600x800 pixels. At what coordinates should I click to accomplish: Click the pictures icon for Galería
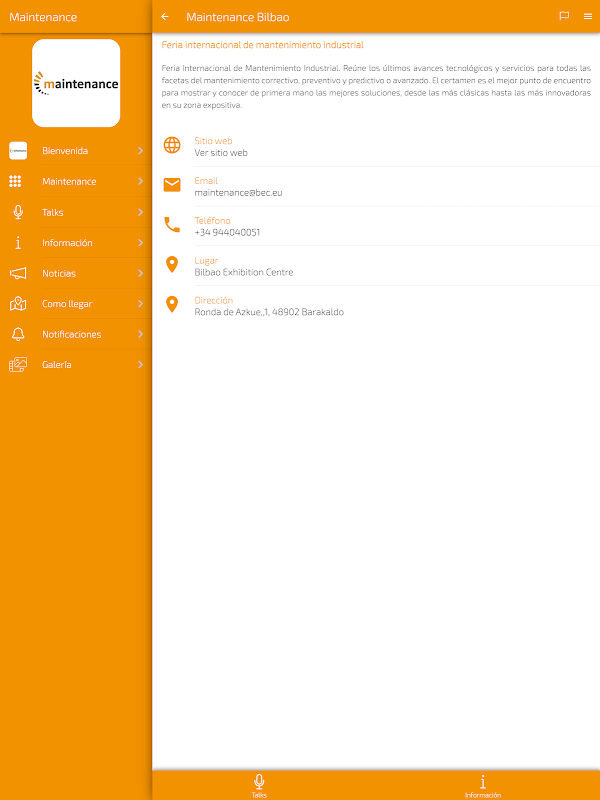pos(18,365)
